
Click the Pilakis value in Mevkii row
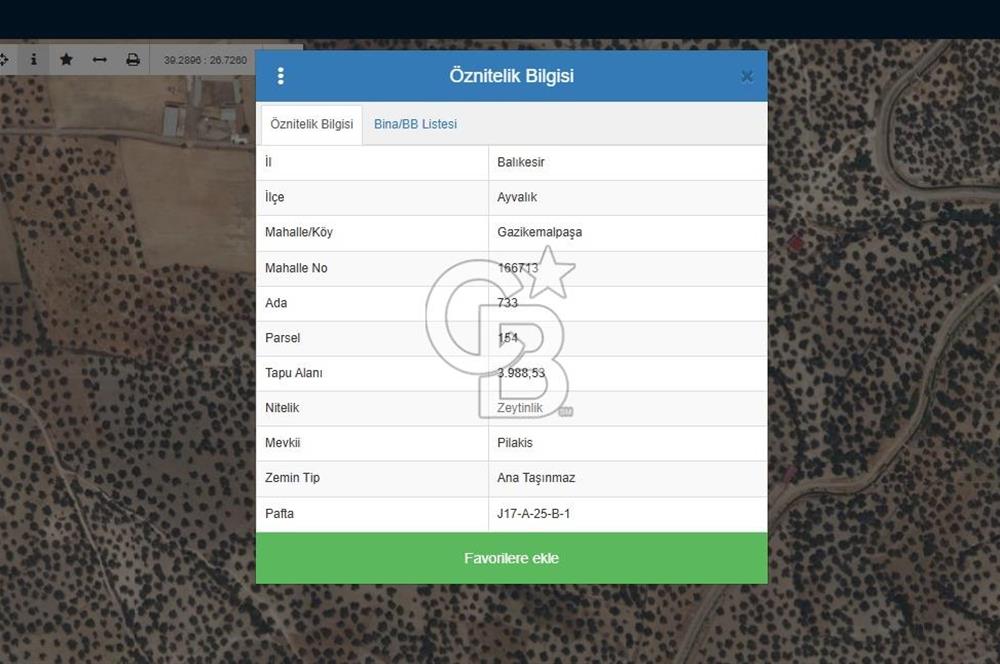coord(515,443)
